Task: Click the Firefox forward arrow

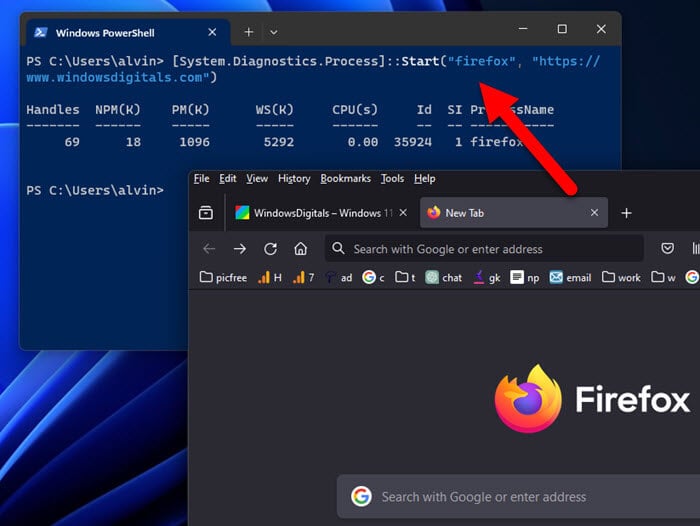Action: coord(240,249)
